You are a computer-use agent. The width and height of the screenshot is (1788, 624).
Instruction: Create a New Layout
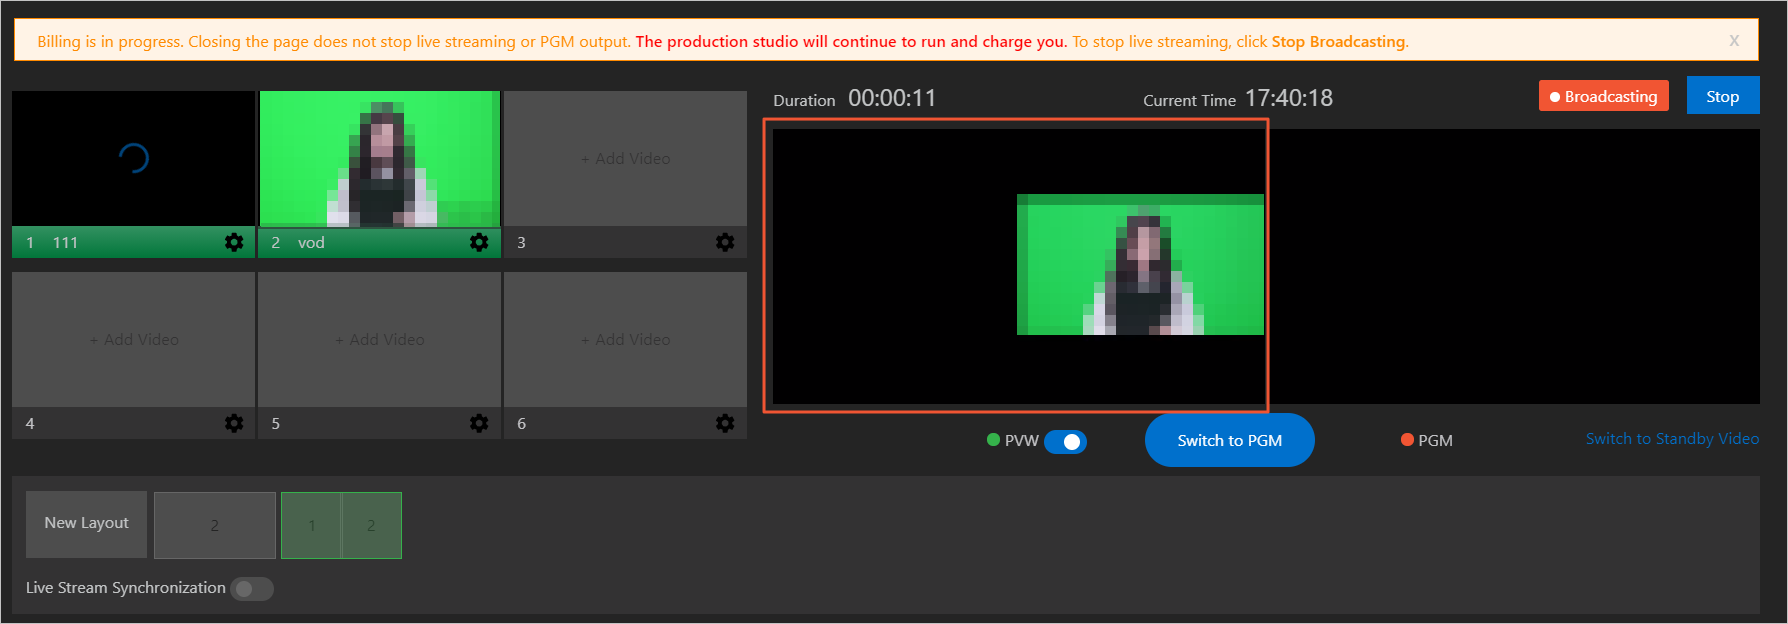point(86,524)
